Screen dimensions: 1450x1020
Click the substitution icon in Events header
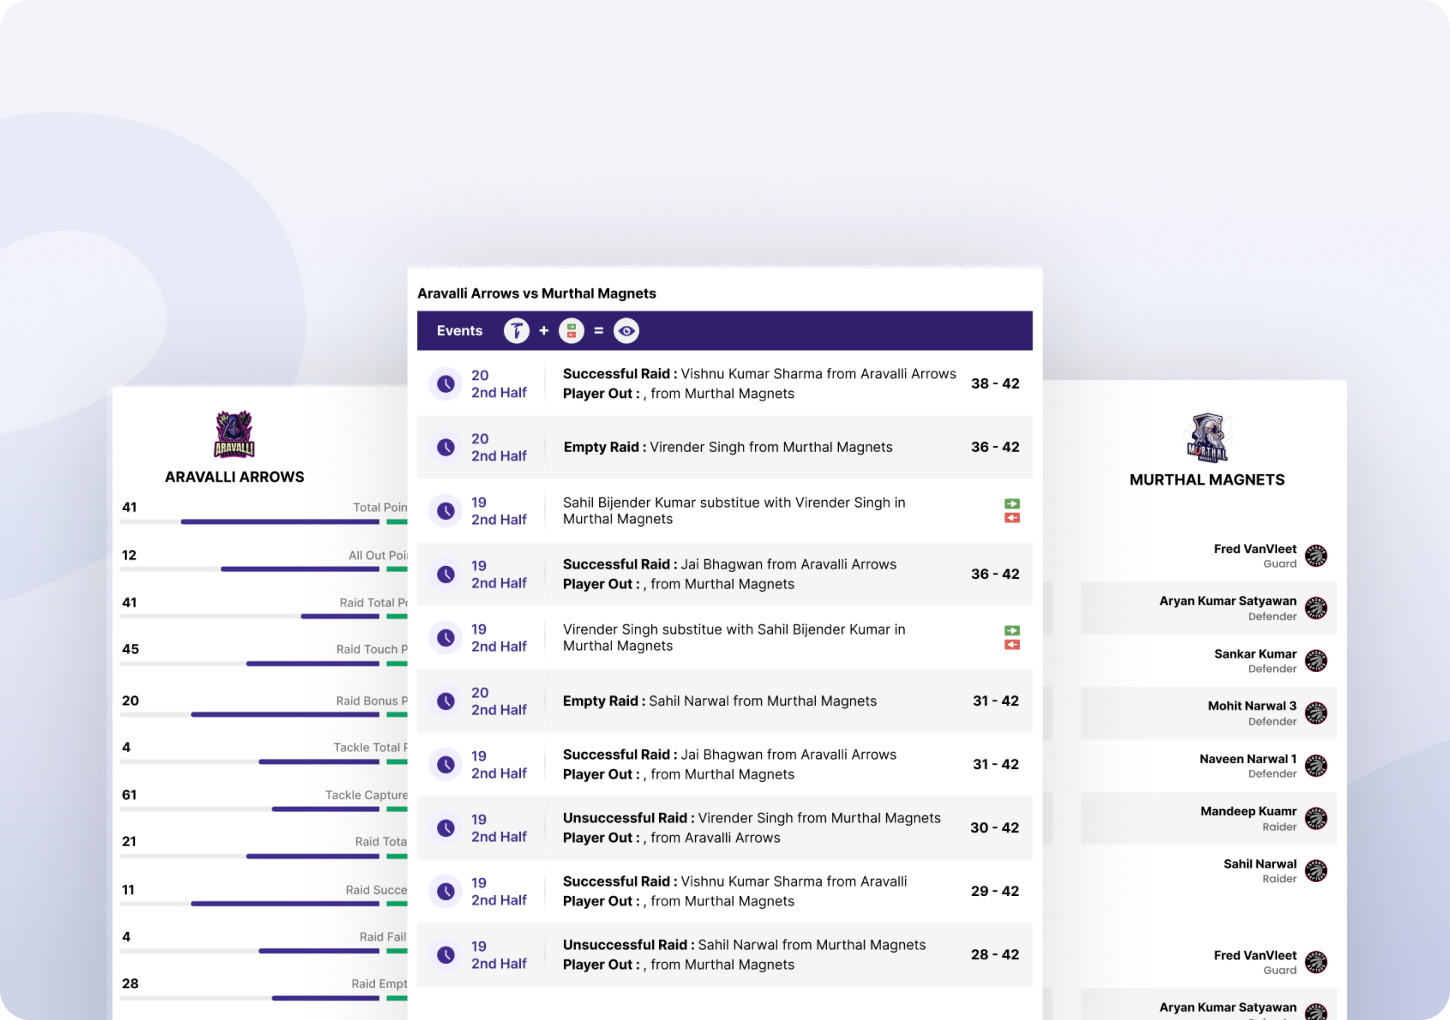(x=571, y=331)
